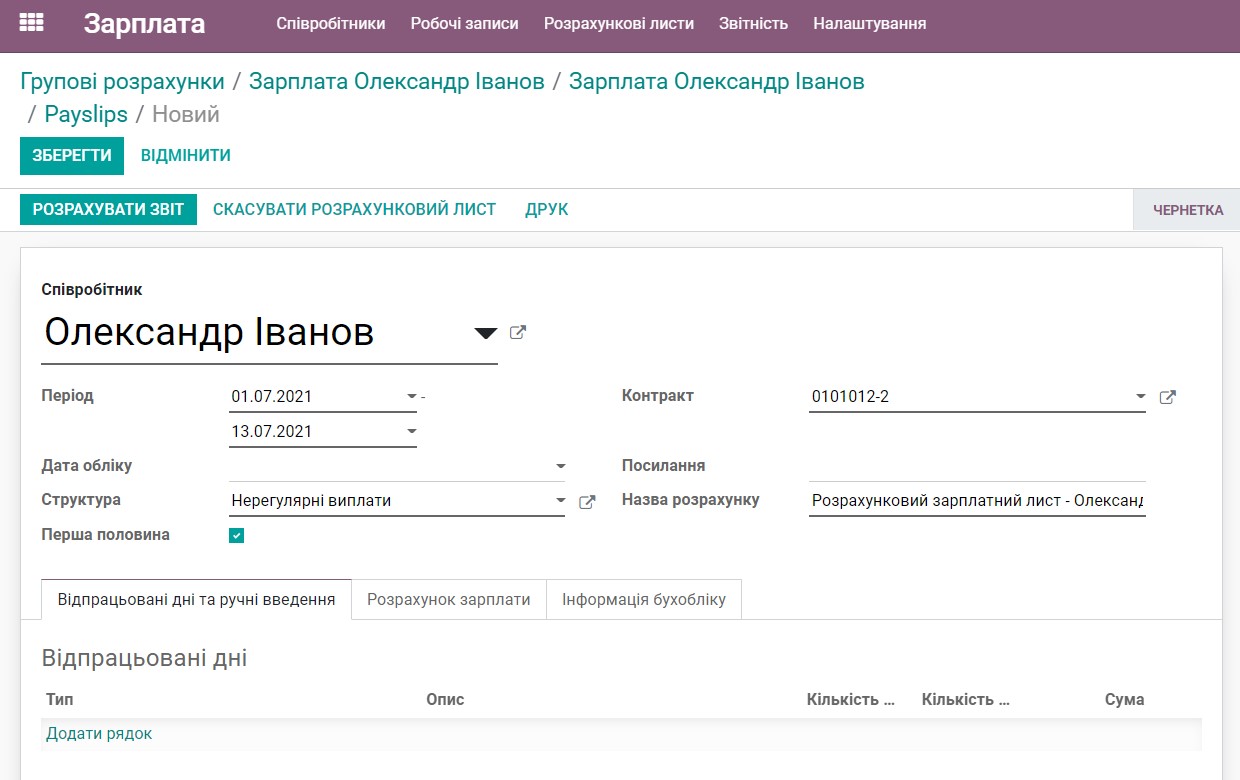
Task: Open the Олександр Іванов employee dropdown
Action: pos(485,332)
